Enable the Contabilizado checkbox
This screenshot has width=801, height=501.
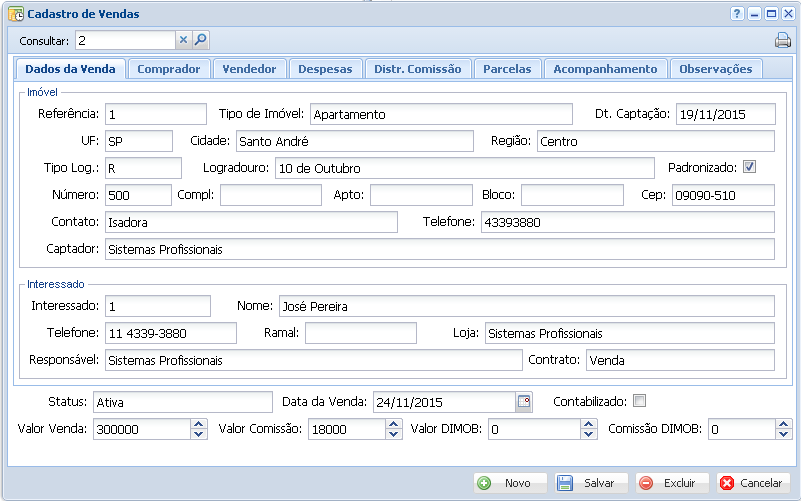click(640, 401)
